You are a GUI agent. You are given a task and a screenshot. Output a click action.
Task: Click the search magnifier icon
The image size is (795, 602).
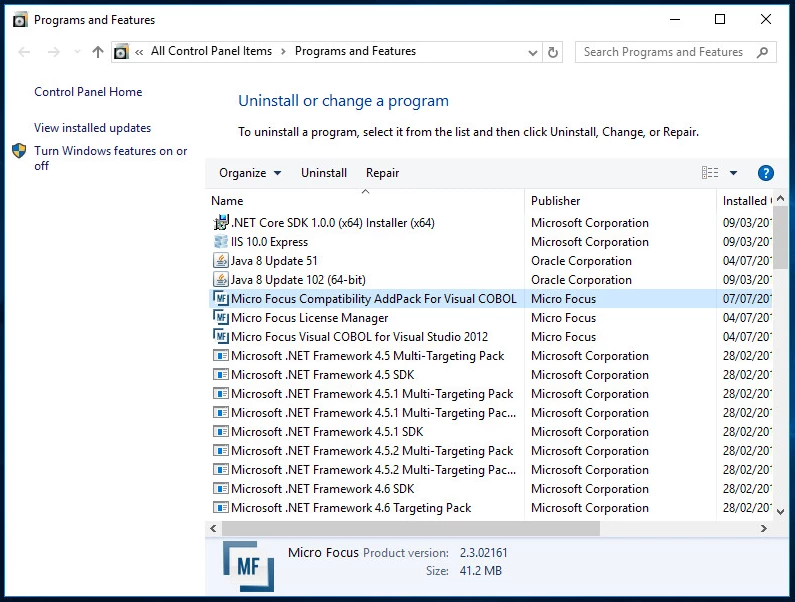[x=762, y=52]
